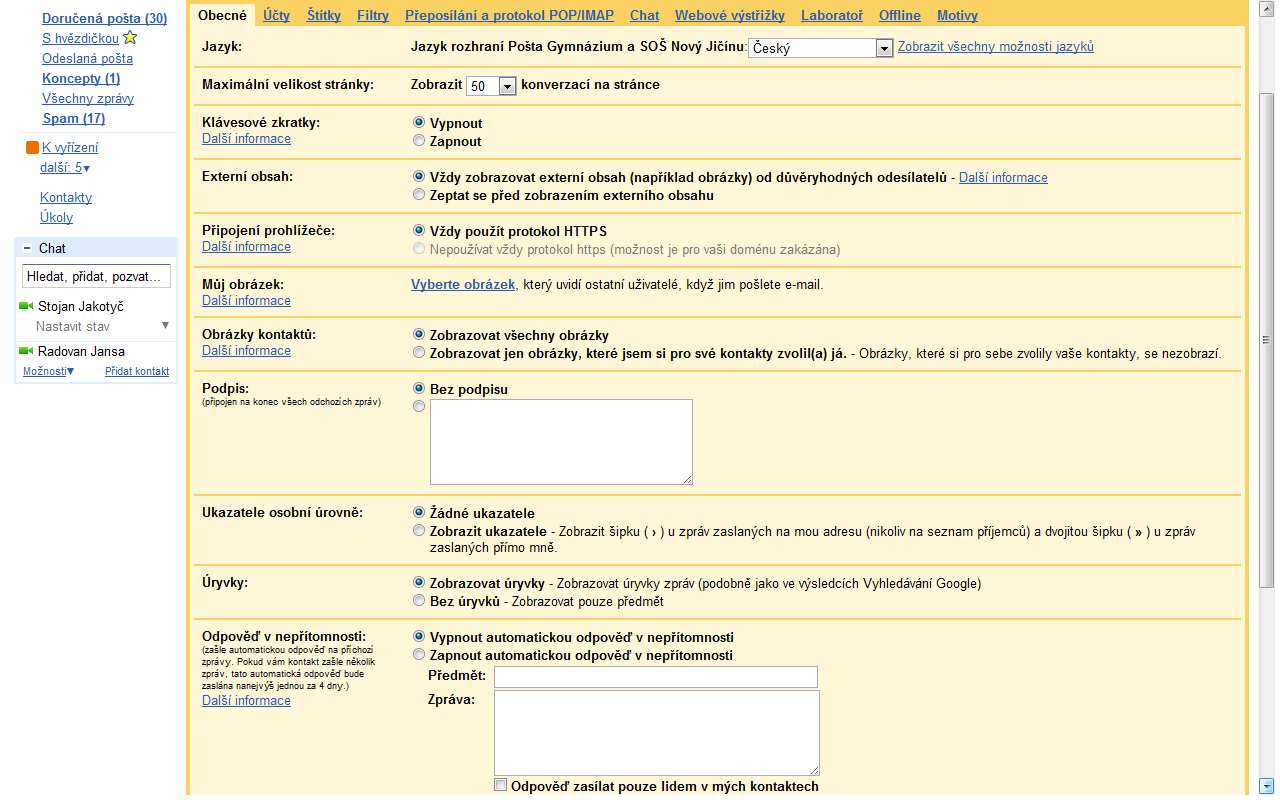The image size is (1280, 800).
Task: Open Odeslaná pošta folder
Action: (x=87, y=58)
